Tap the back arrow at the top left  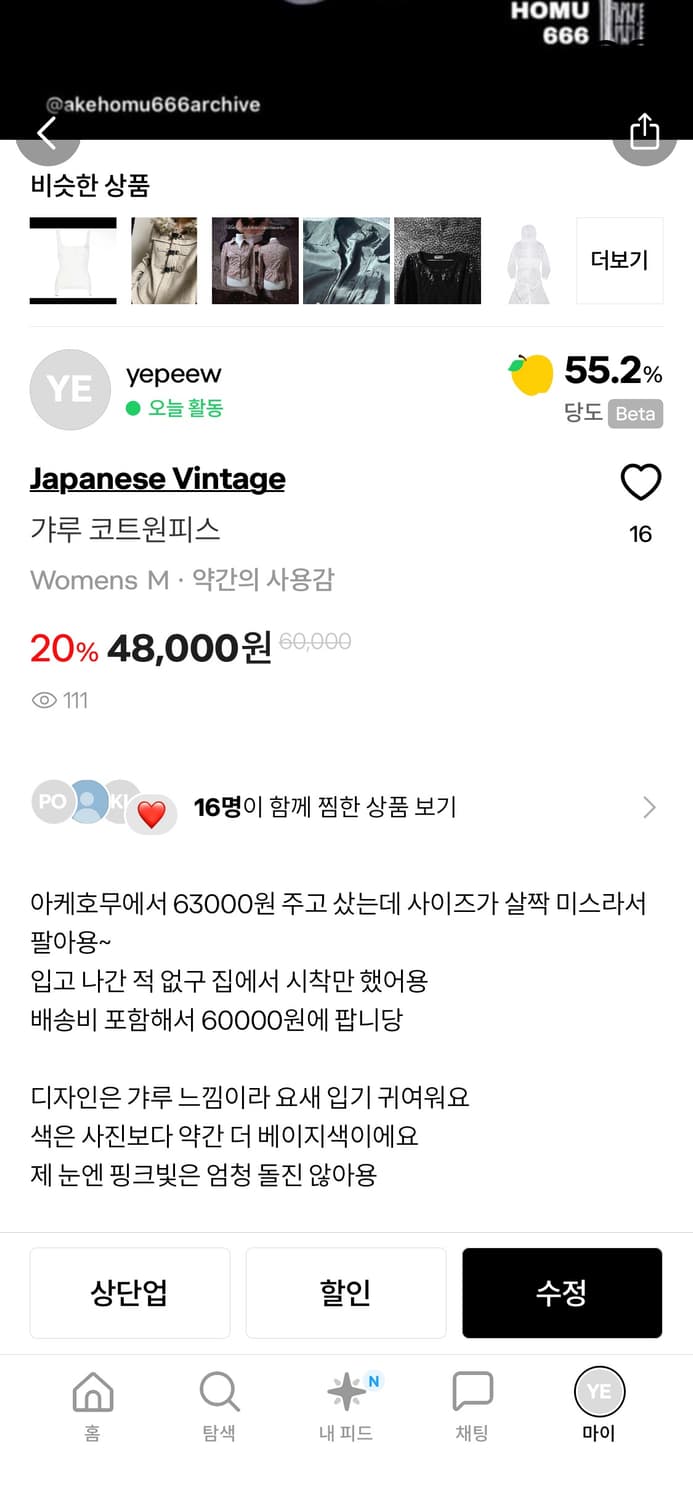[x=48, y=133]
